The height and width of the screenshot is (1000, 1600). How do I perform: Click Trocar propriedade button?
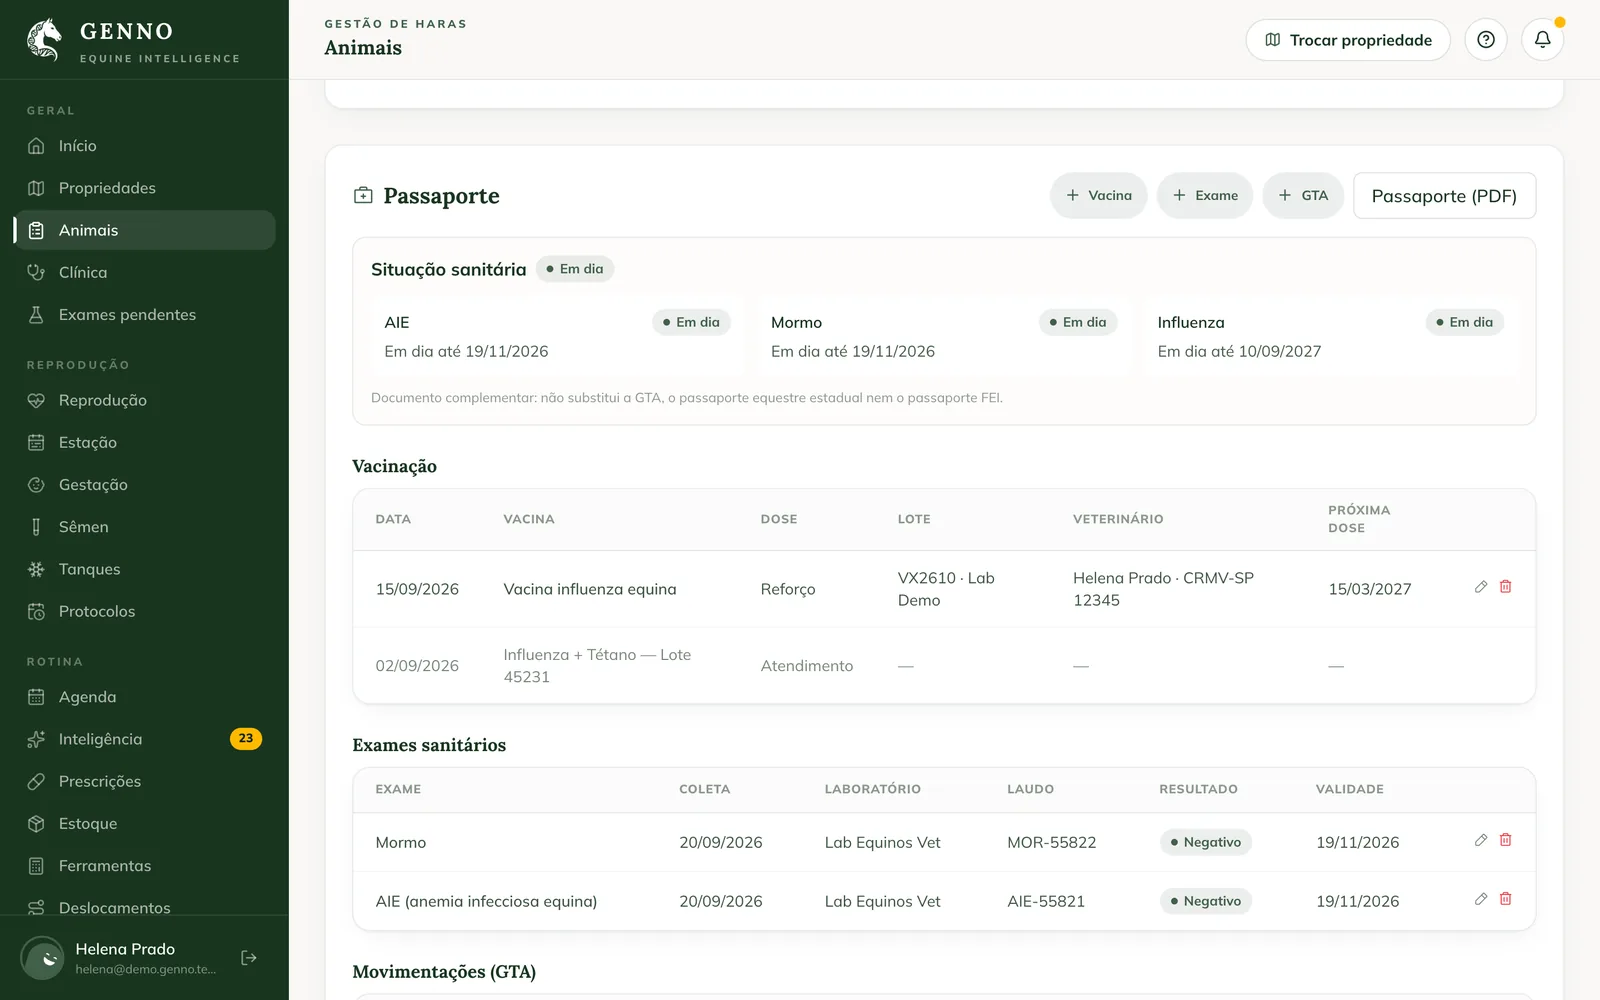[1348, 40]
